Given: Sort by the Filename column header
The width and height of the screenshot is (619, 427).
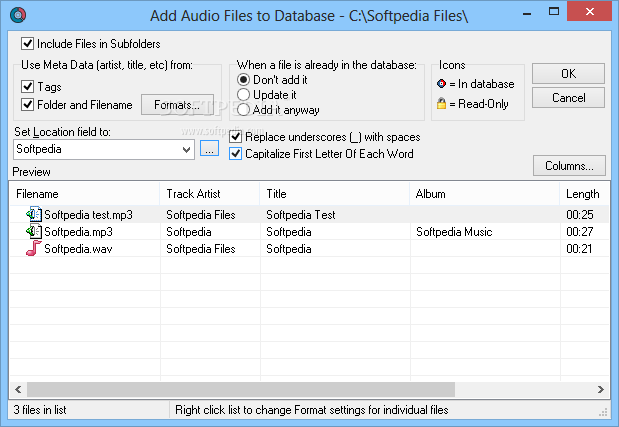Looking at the screenshot, I should [x=84, y=194].
